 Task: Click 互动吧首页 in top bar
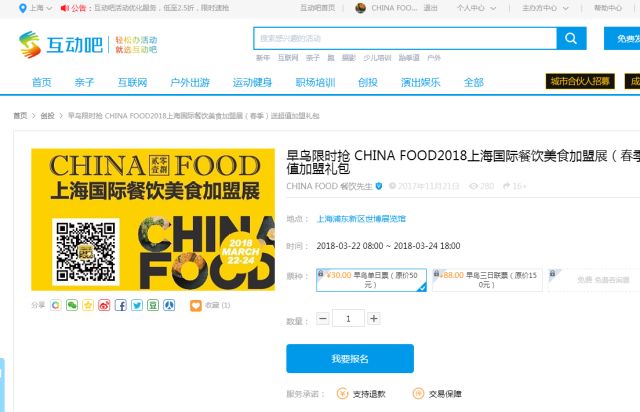tap(318, 8)
